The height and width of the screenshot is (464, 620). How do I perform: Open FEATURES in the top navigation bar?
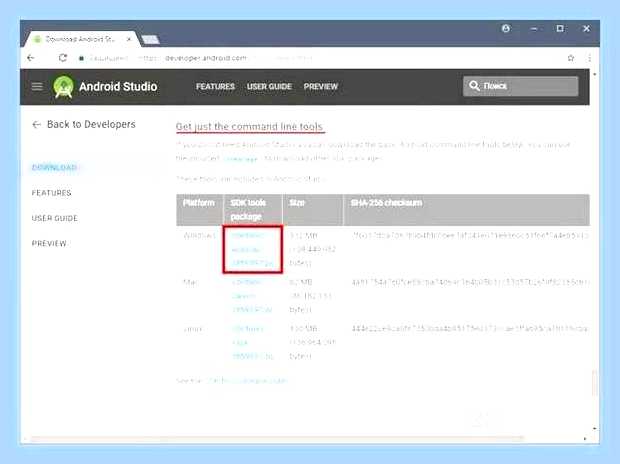click(215, 86)
